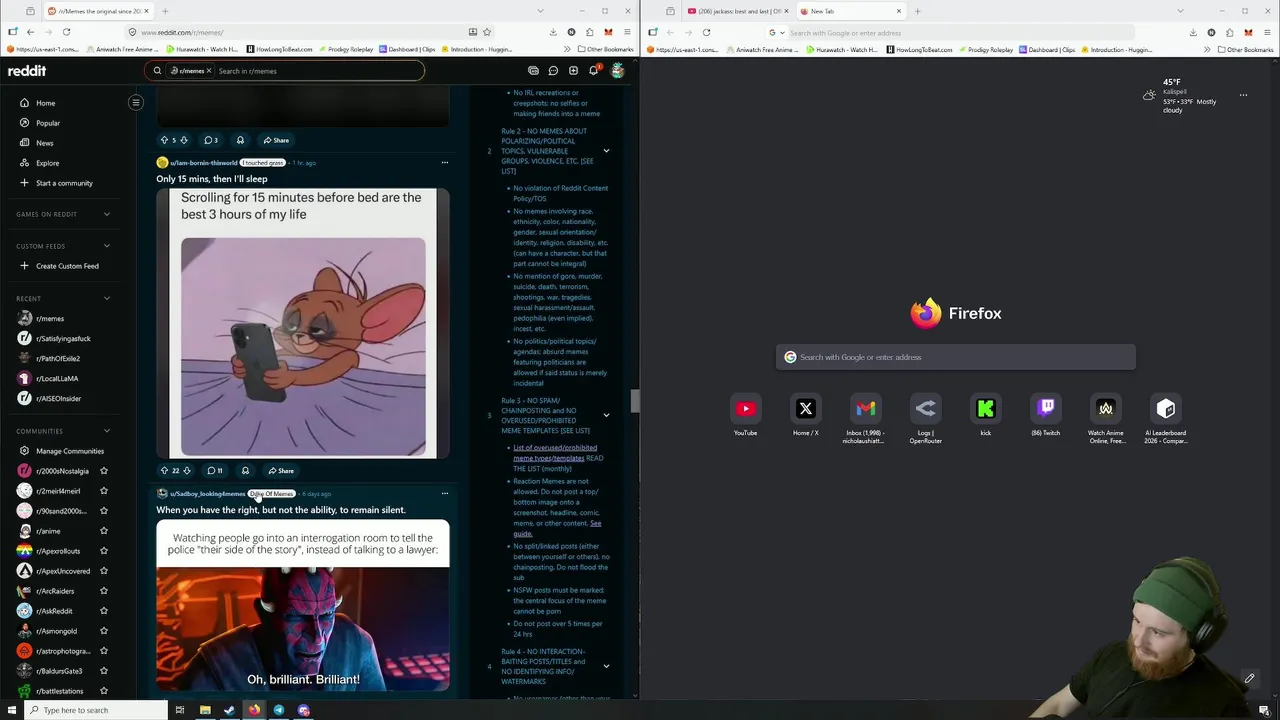Viewport: 1280px width, 720px height.
Task: Open Firefox application menu in Reddit window
Action: click(x=627, y=32)
